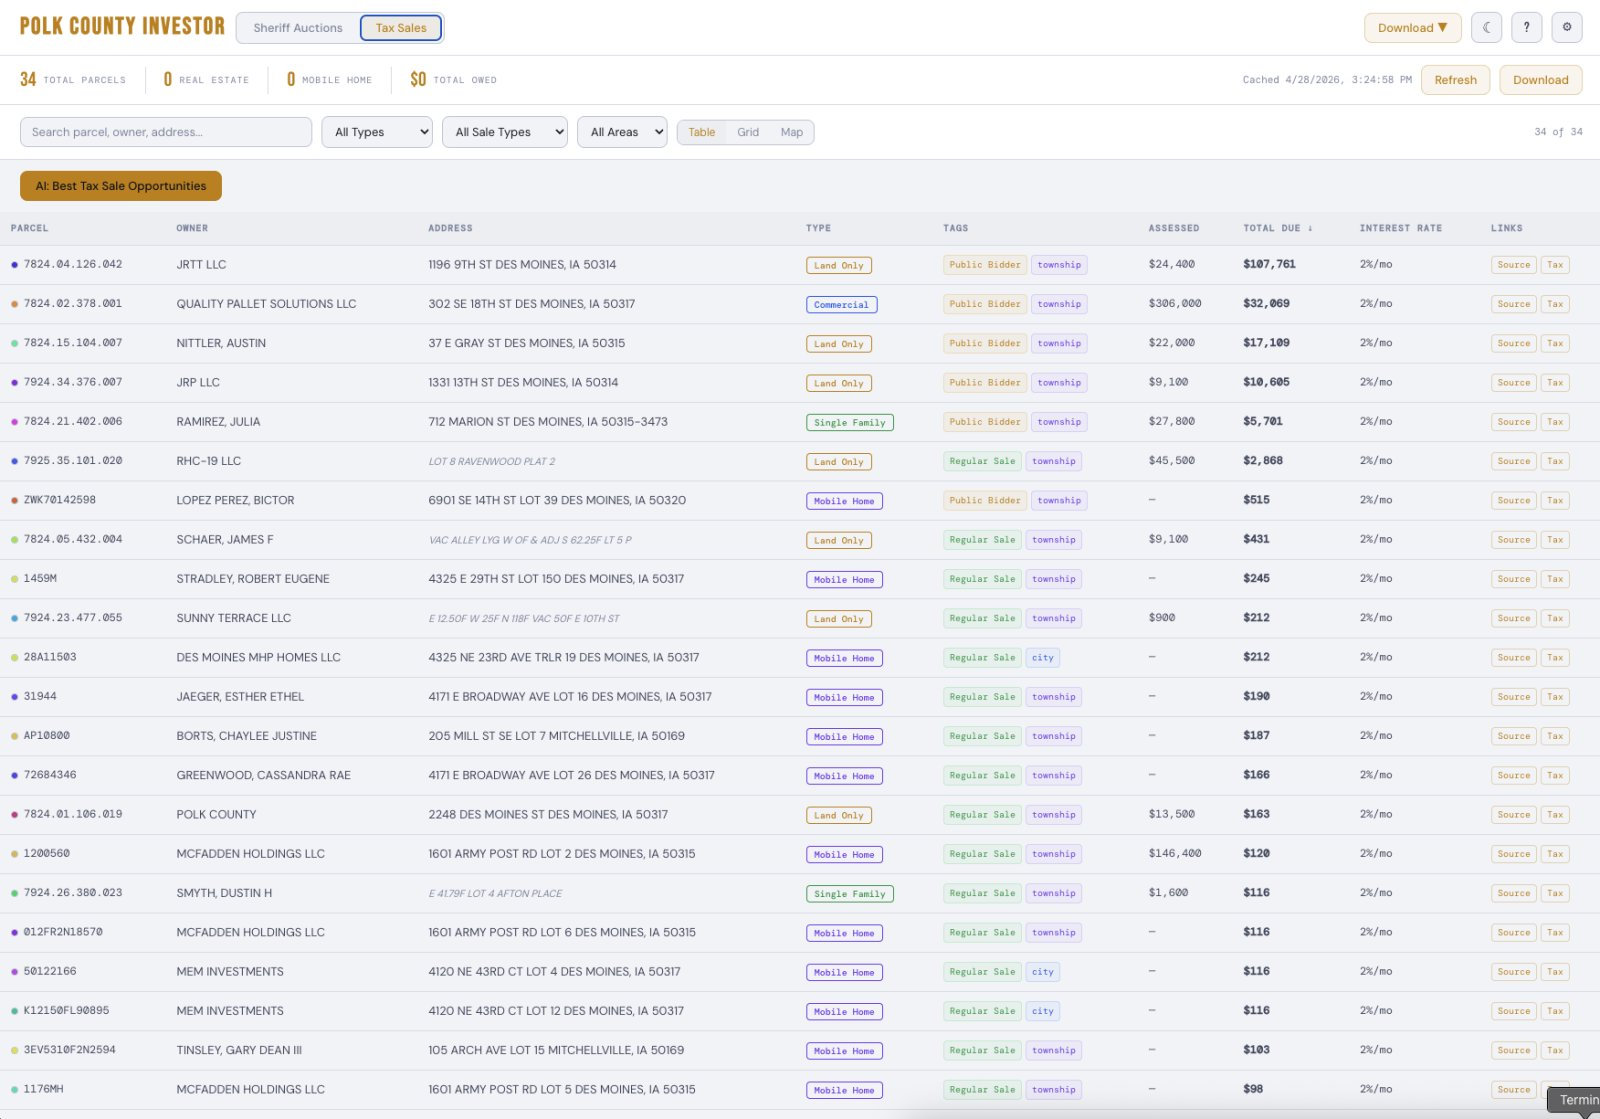Screen dimensions: 1600x1119
Task: Sort by Parcel column header
Action: pyautogui.click(x=29, y=228)
